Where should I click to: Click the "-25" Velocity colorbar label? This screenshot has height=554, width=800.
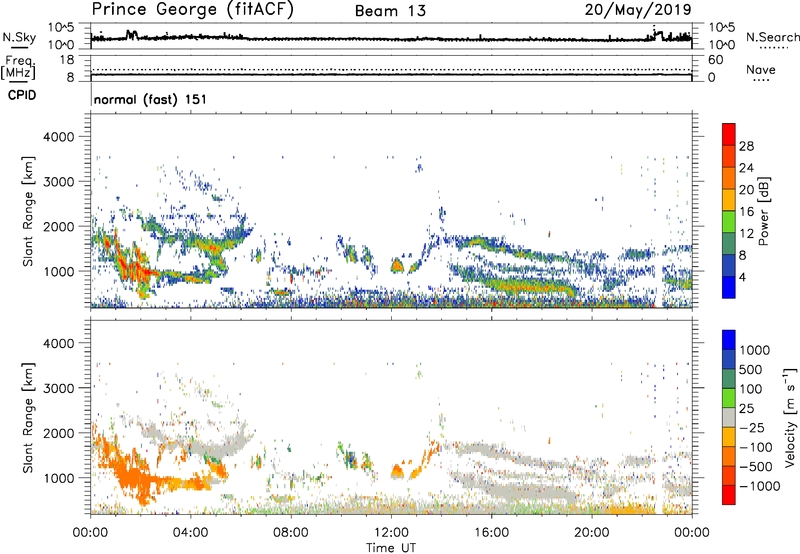pos(753,428)
